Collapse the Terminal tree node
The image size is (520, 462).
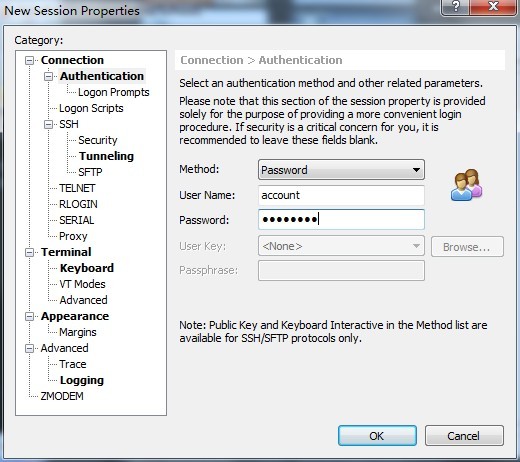[30, 252]
